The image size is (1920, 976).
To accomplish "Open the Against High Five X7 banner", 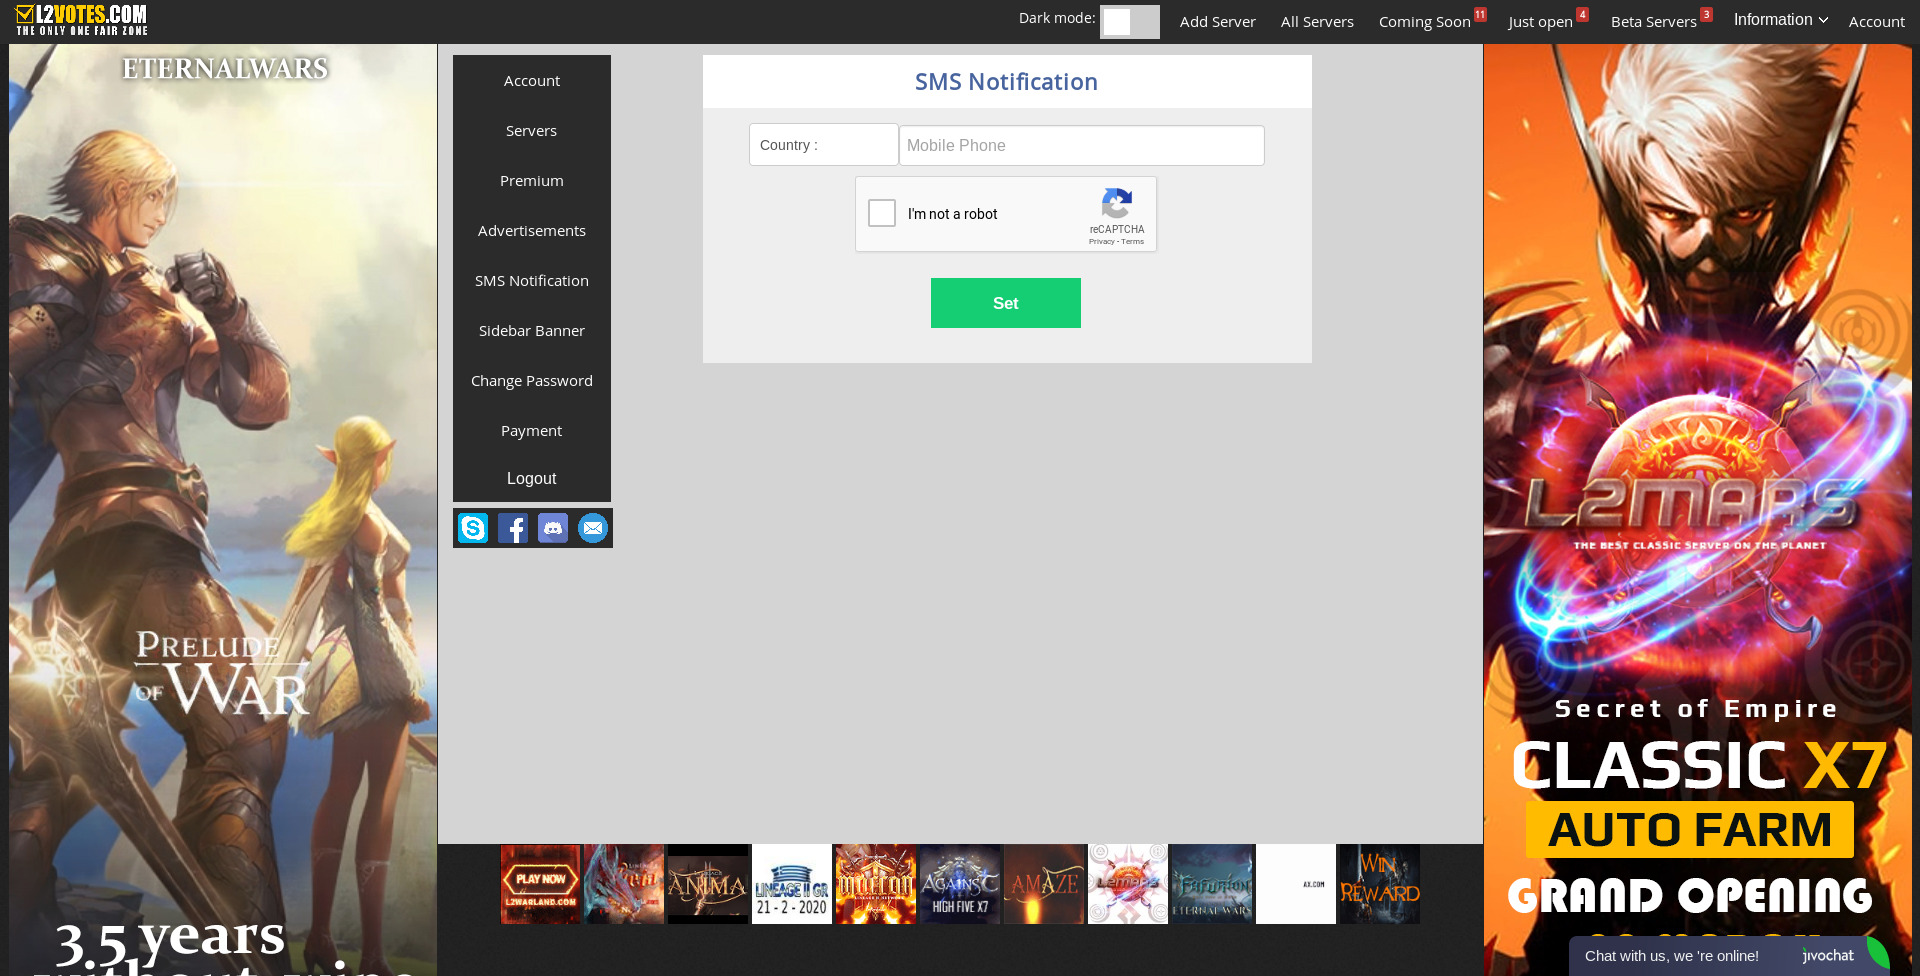I will point(960,884).
